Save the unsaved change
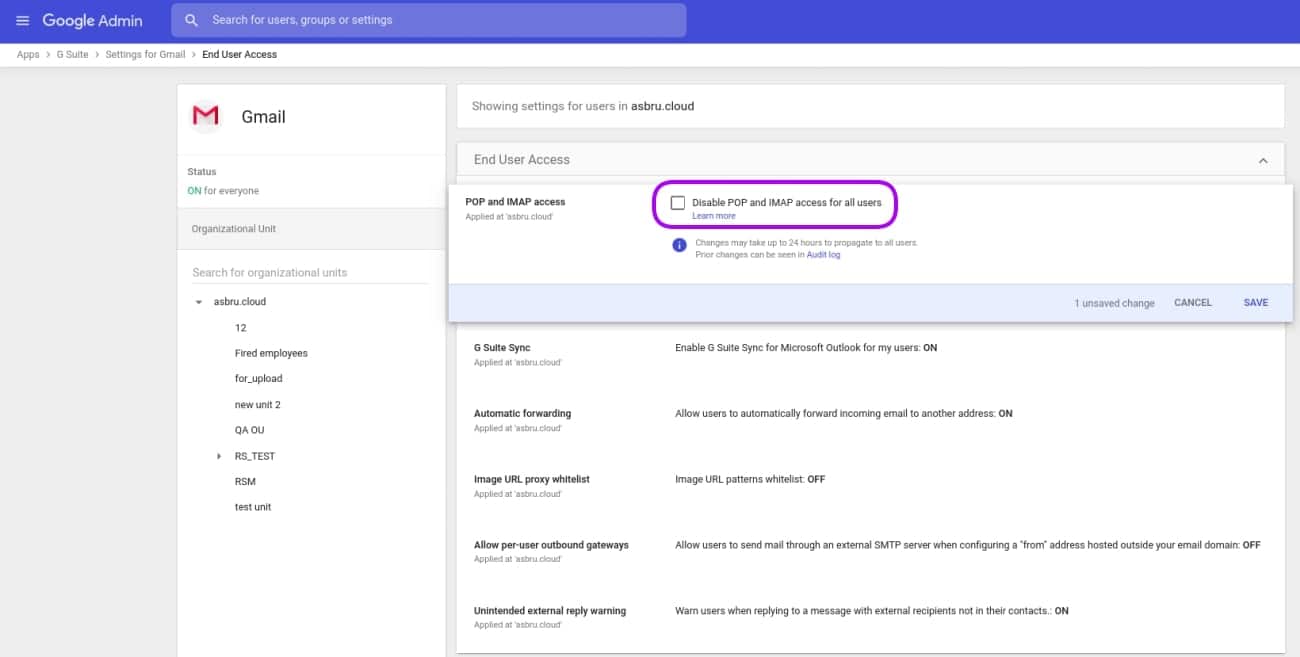Image resolution: width=1300 pixels, height=657 pixels. pyautogui.click(x=1255, y=302)
